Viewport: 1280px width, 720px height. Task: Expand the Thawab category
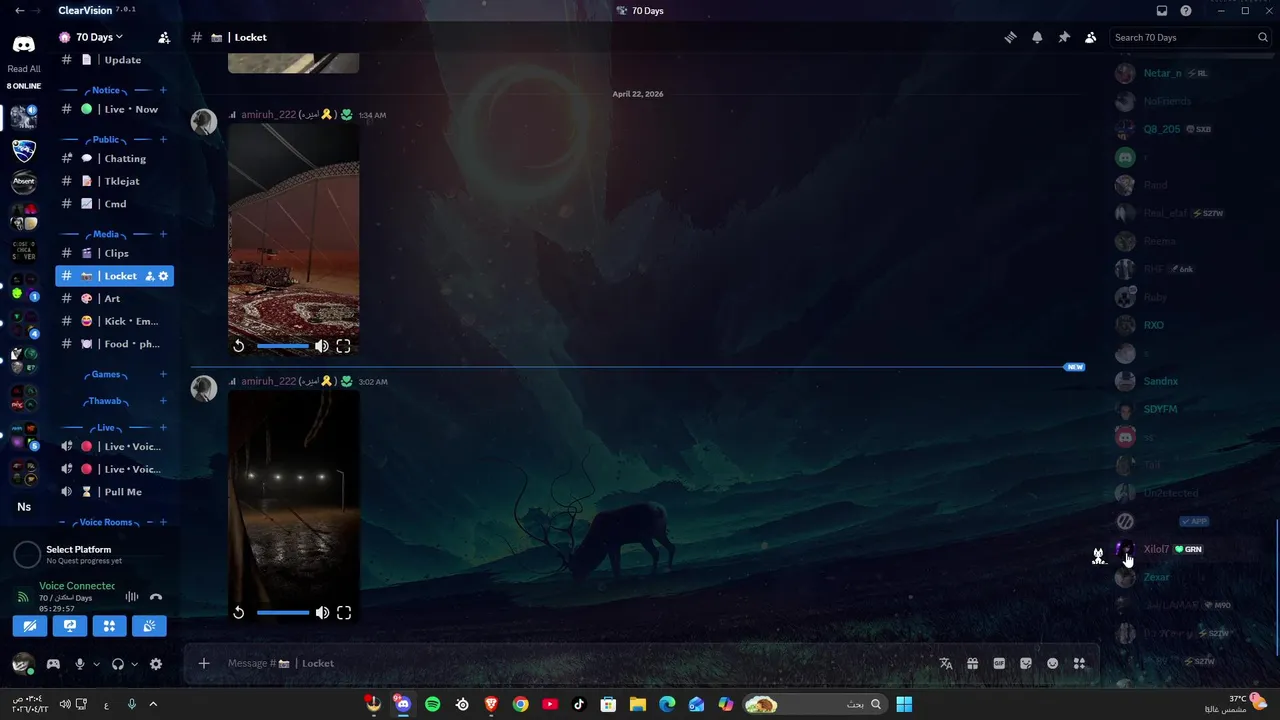(105, 401)
